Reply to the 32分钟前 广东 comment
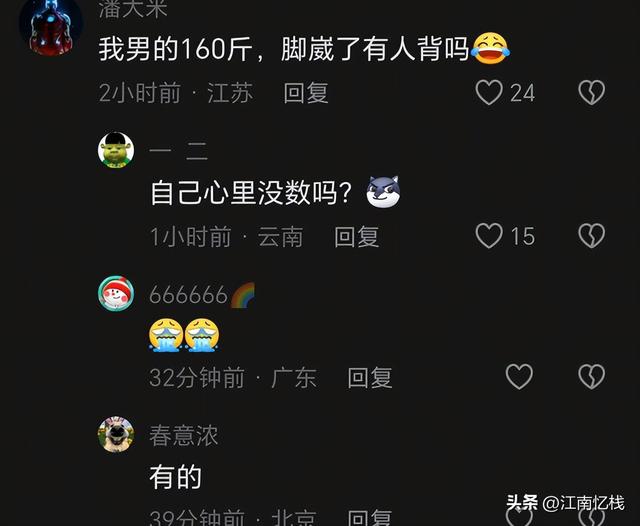This screenshot has height=526, width=640. pyautogui.click(x=370, y=377)
